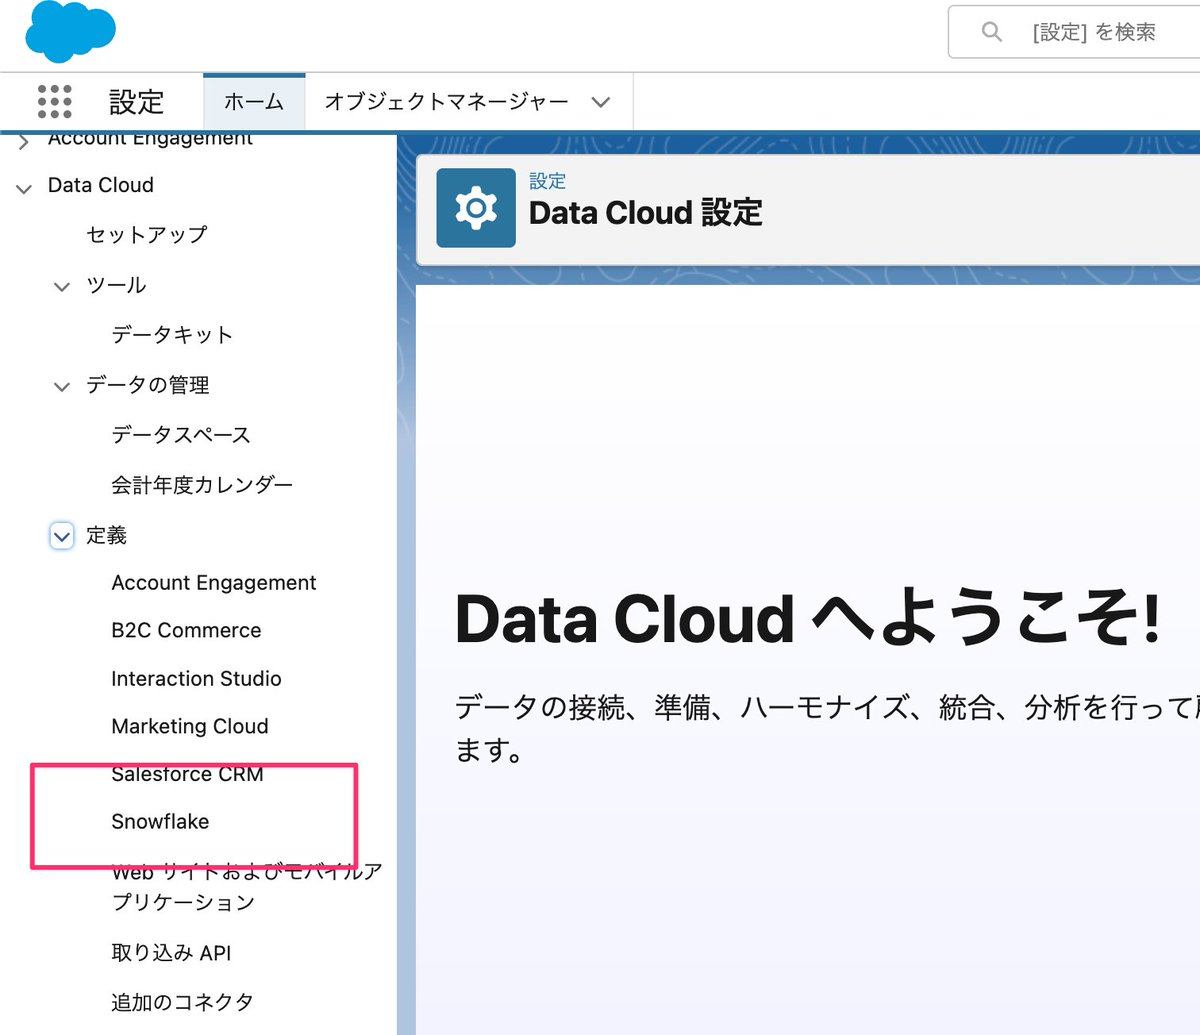Open B2C Commerce definition
Screen dimensions: 1200x1035
tap(186, 631)
